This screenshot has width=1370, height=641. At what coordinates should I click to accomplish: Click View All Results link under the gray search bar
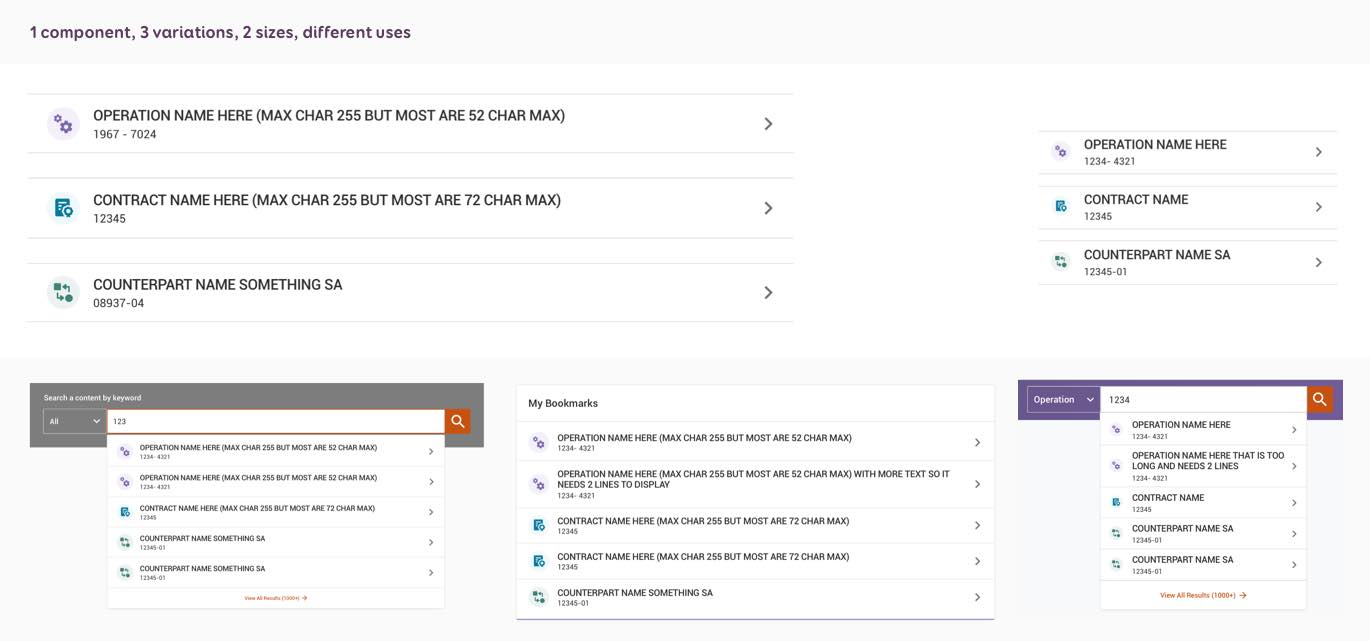275,598
